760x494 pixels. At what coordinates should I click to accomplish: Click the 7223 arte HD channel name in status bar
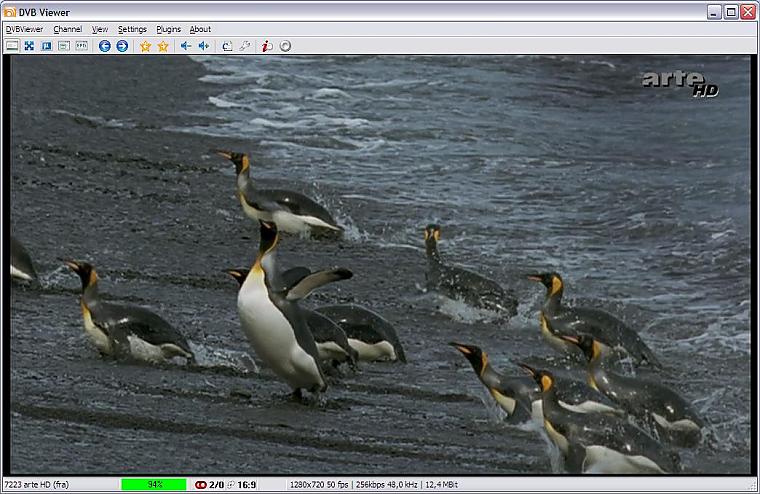tap(37, 485)
